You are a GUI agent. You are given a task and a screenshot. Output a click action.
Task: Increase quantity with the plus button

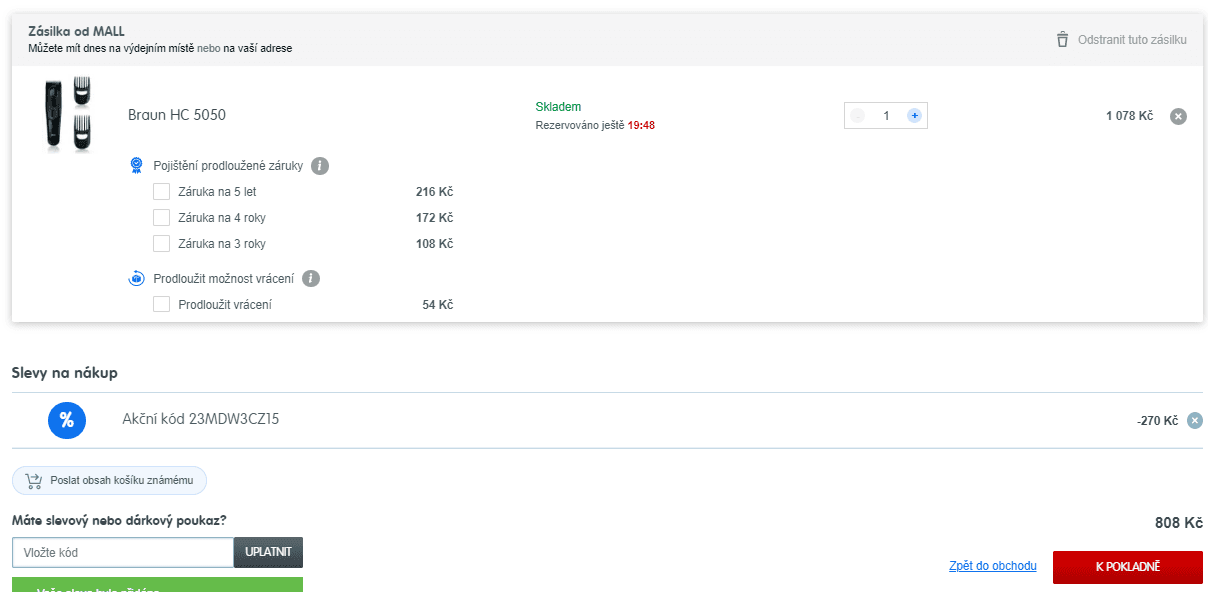pos(914,116)
